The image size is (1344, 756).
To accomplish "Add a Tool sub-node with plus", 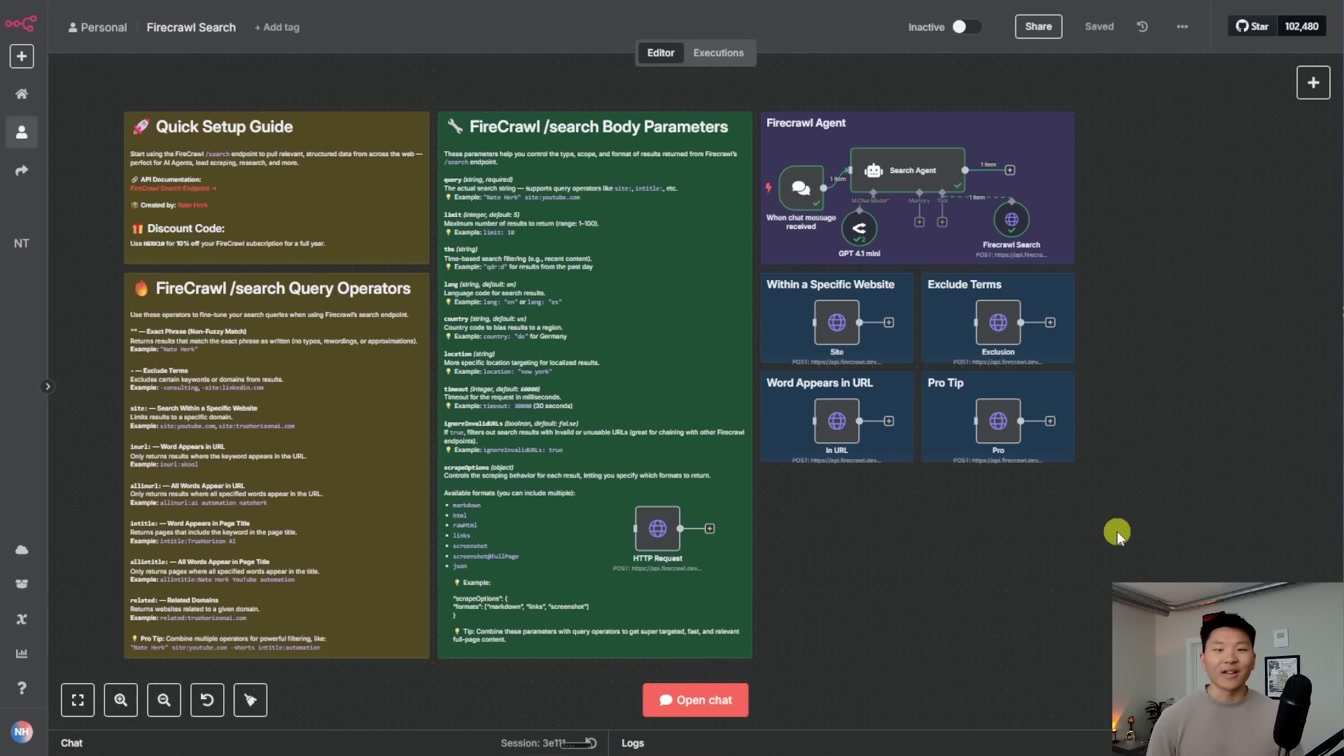I will pyautogui.click(x=942, y=222).
